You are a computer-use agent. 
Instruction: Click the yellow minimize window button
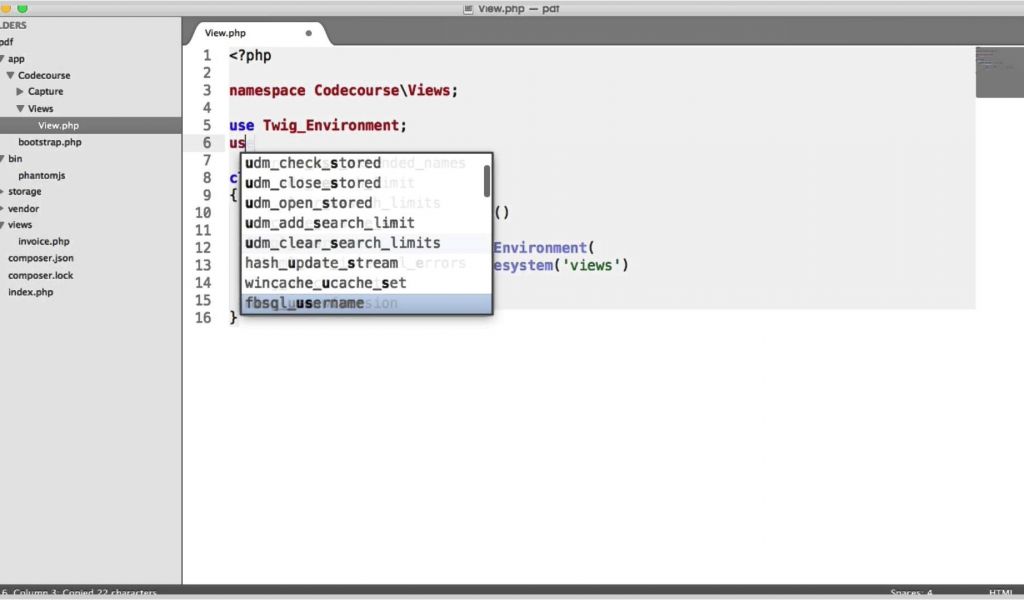pos(6,8)
